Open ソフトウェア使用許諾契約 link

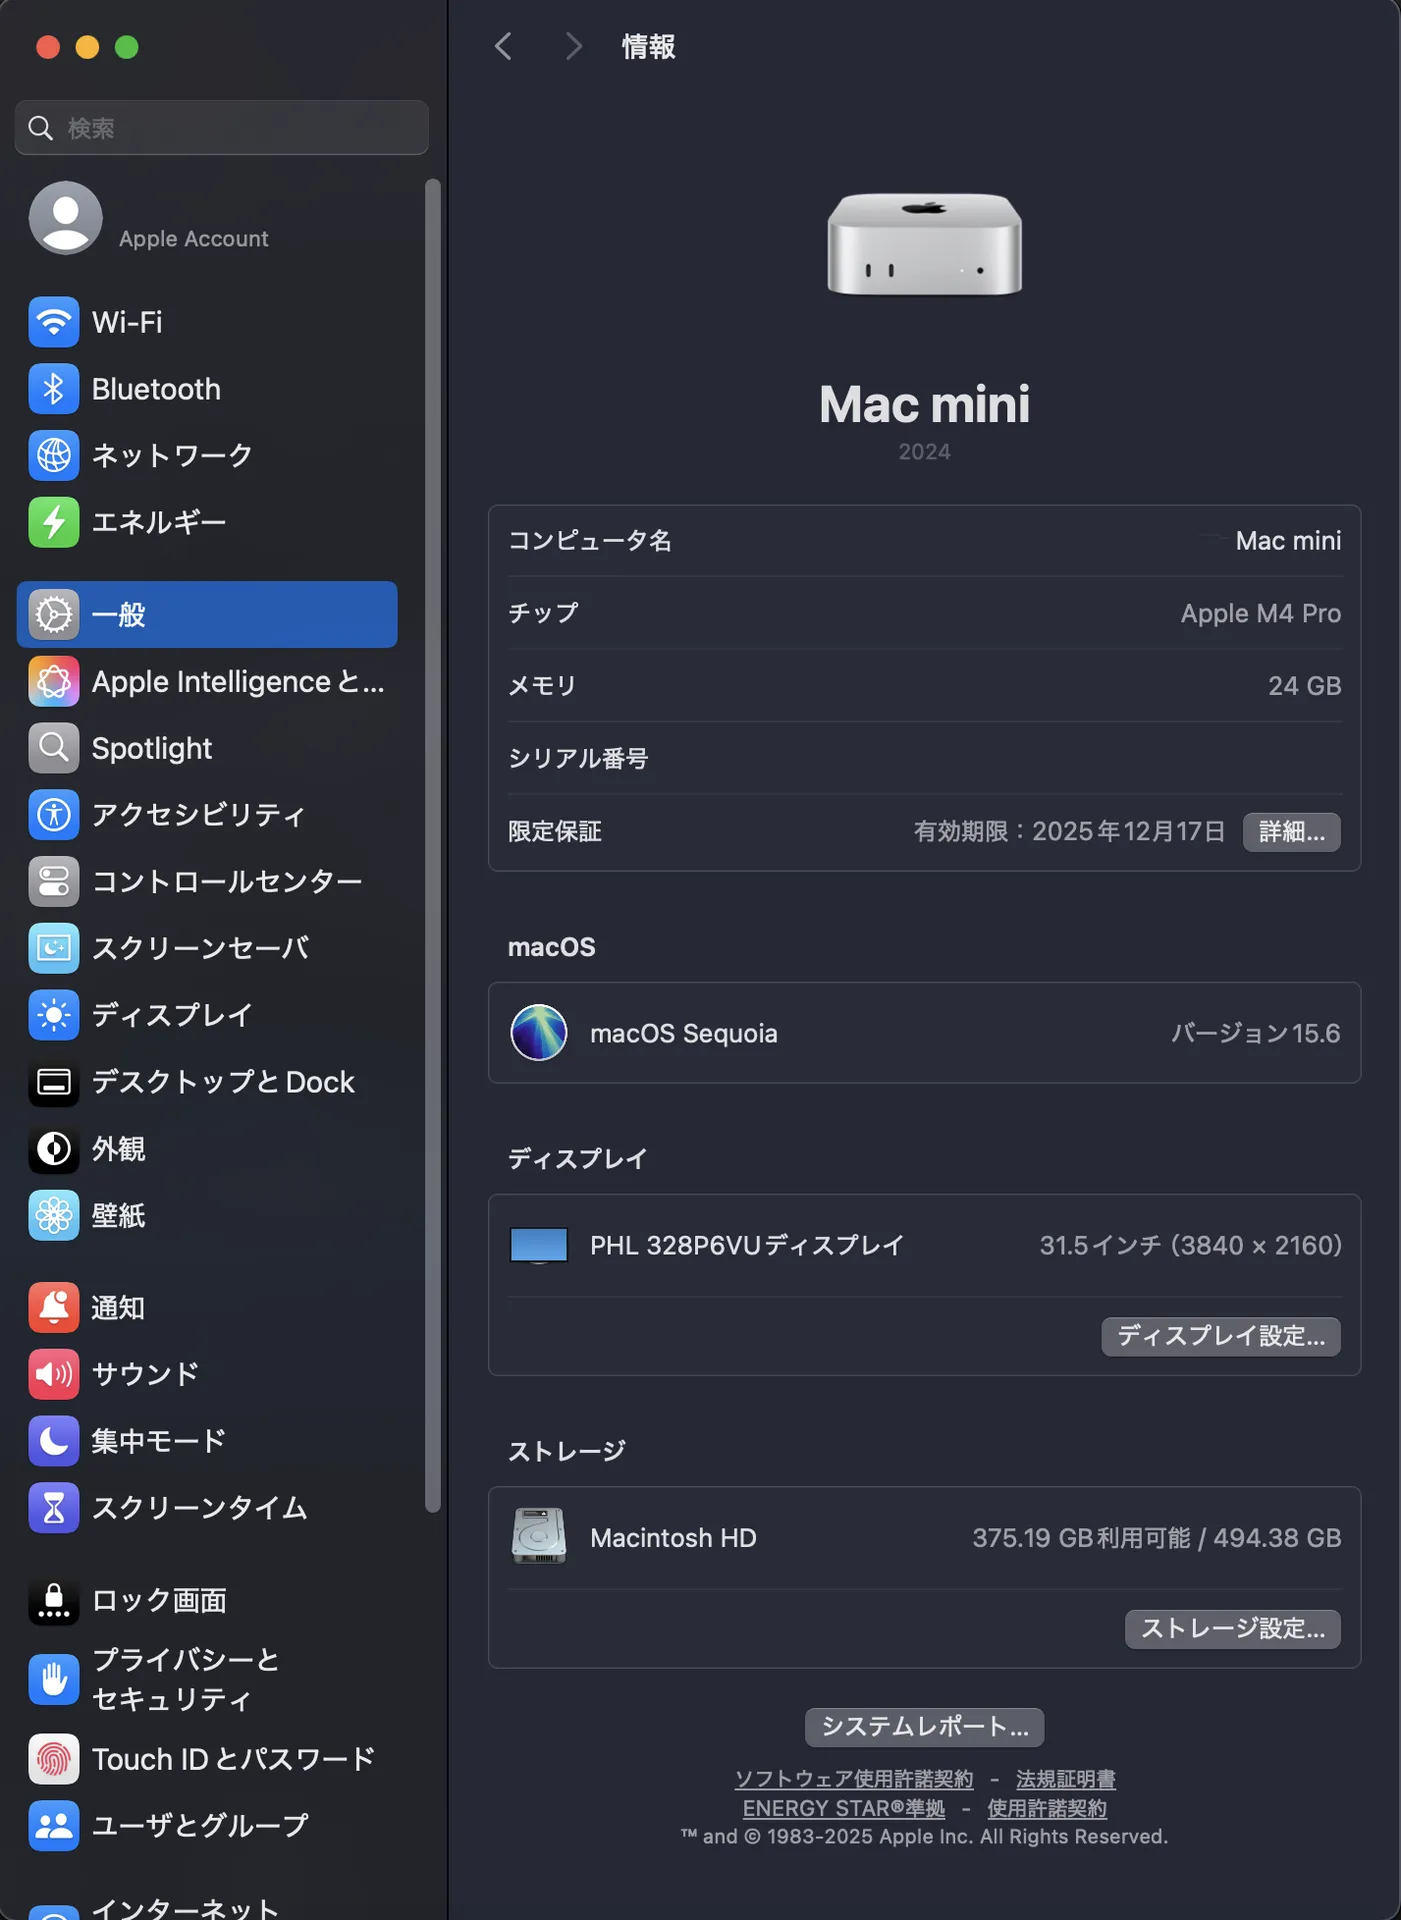(854, 1779)
